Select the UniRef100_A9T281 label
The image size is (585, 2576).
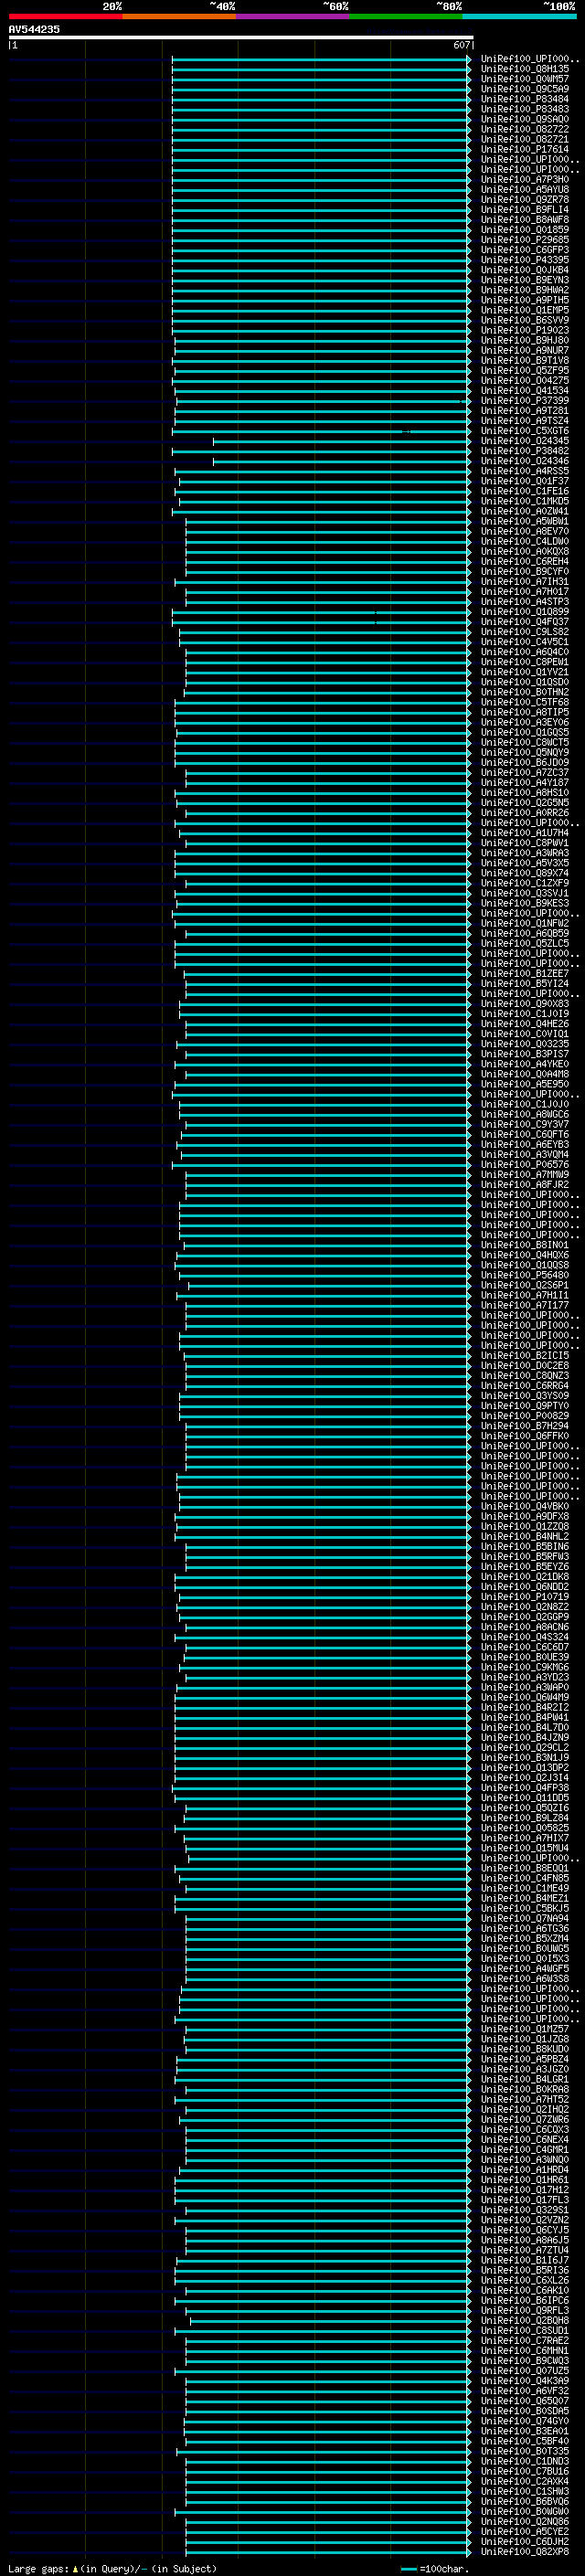525,410
